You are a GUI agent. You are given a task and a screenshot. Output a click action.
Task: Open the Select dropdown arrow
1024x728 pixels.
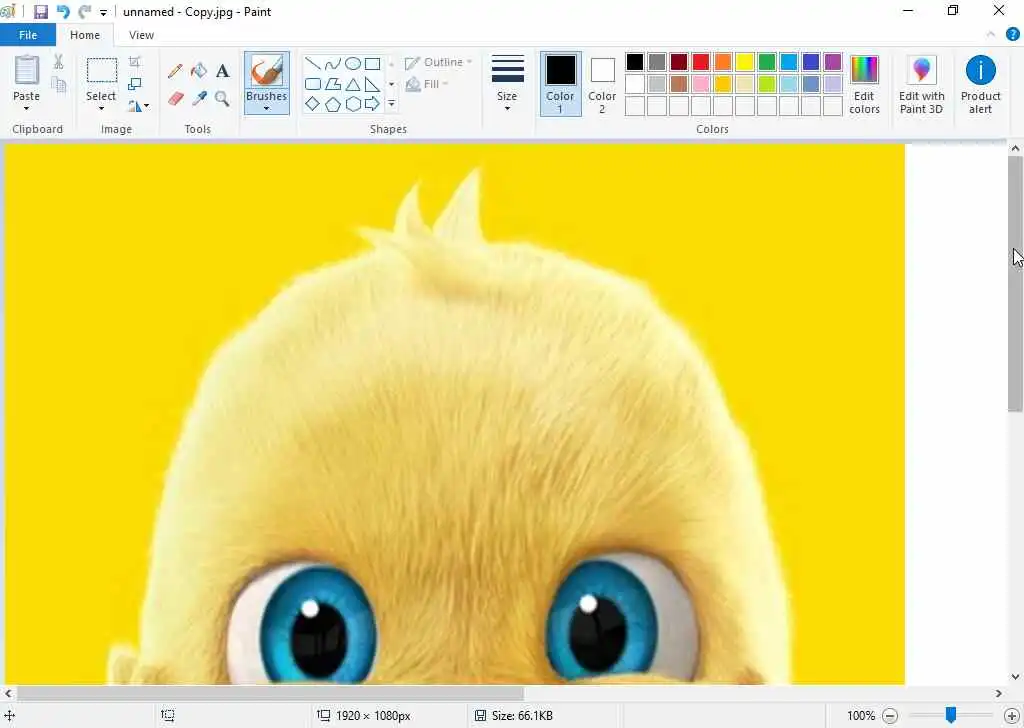tap(101, 108)
